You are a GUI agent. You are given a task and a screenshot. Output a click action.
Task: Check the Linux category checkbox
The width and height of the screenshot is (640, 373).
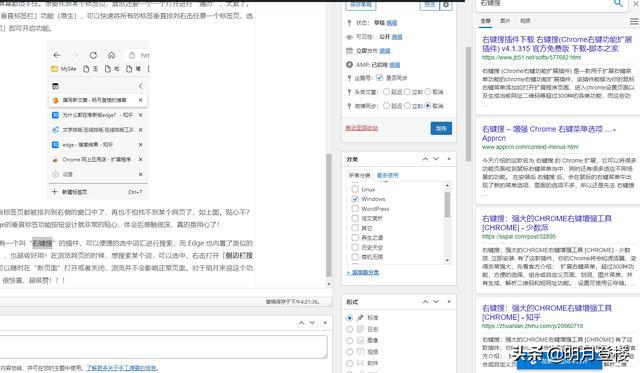click(x=355, y=189)
